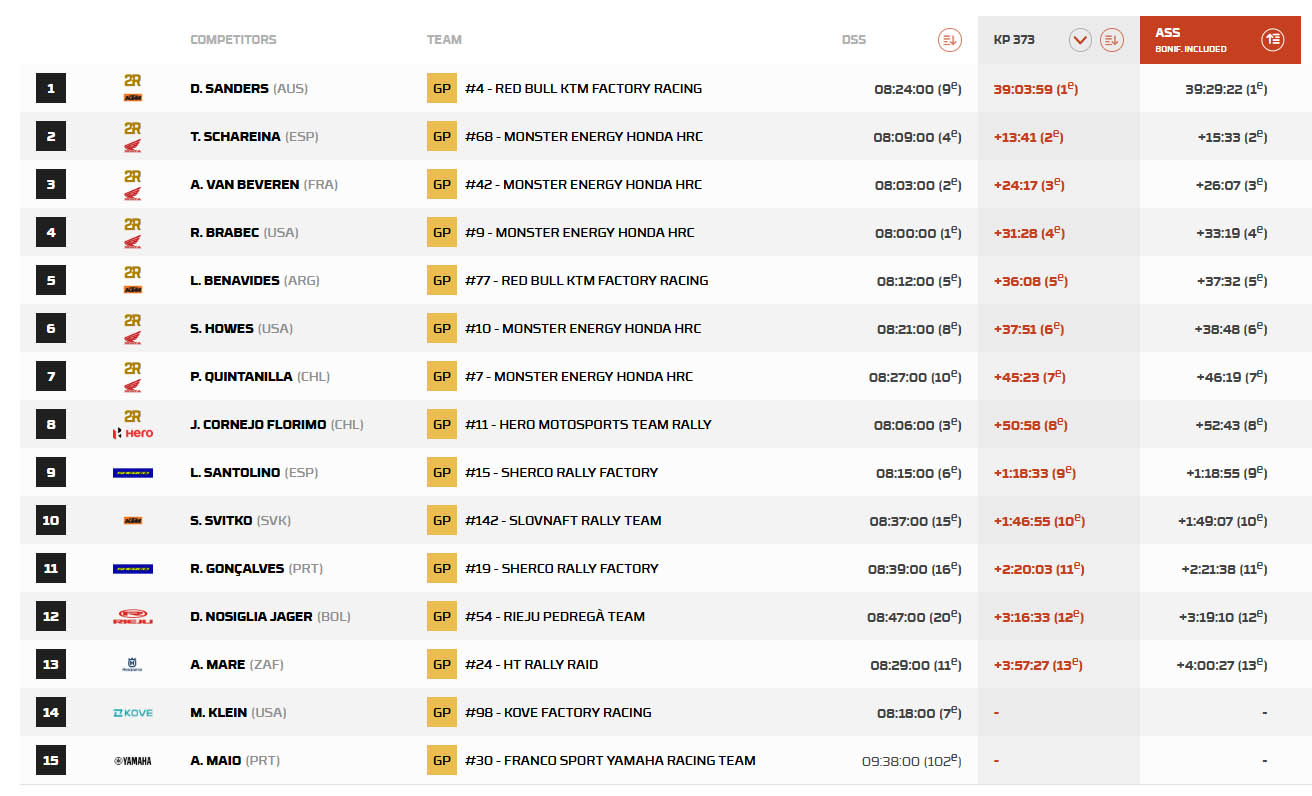The image size is (1312, 796).
Task: Click team #142 - Slovnaft Rally Team
Action: (563, 520)
